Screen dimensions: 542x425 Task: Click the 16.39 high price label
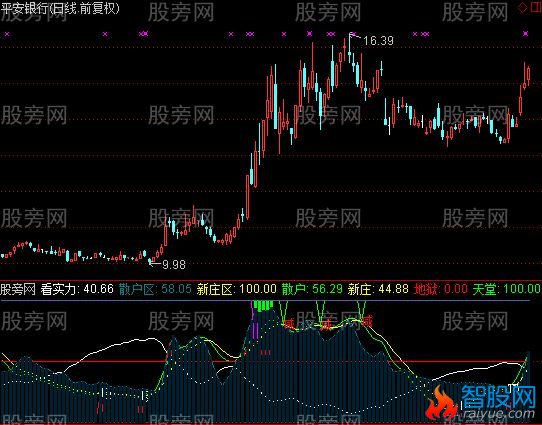click(x=379, y=41)
